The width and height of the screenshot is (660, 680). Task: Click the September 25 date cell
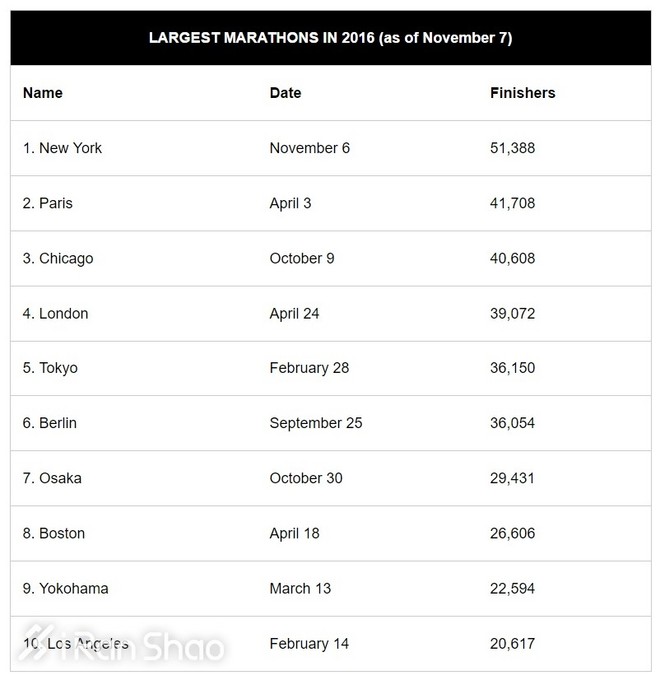pyautogui.click(x=316, y=423)
